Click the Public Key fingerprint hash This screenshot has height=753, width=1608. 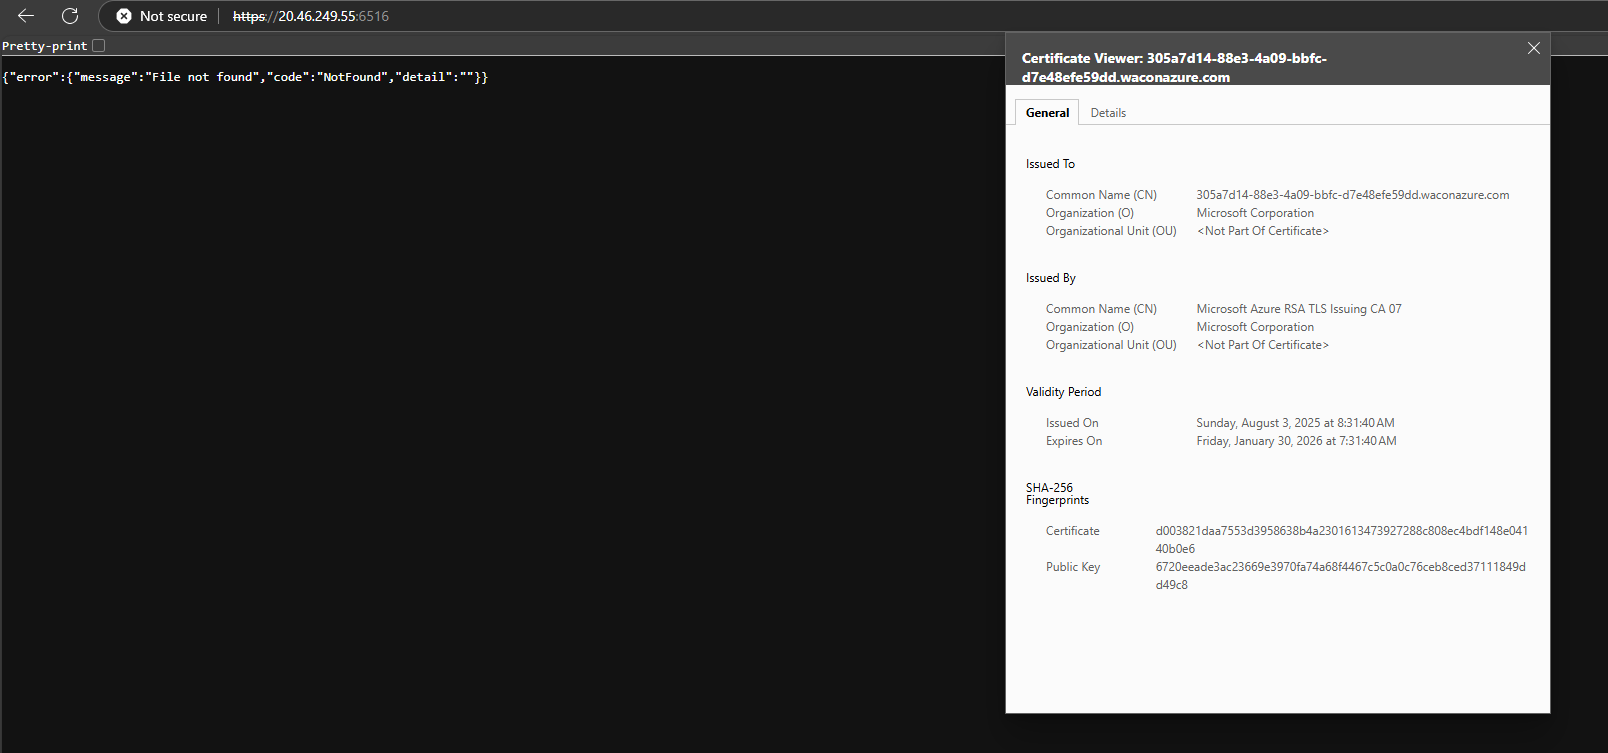pyautogui.click(x=1340, y=567)
